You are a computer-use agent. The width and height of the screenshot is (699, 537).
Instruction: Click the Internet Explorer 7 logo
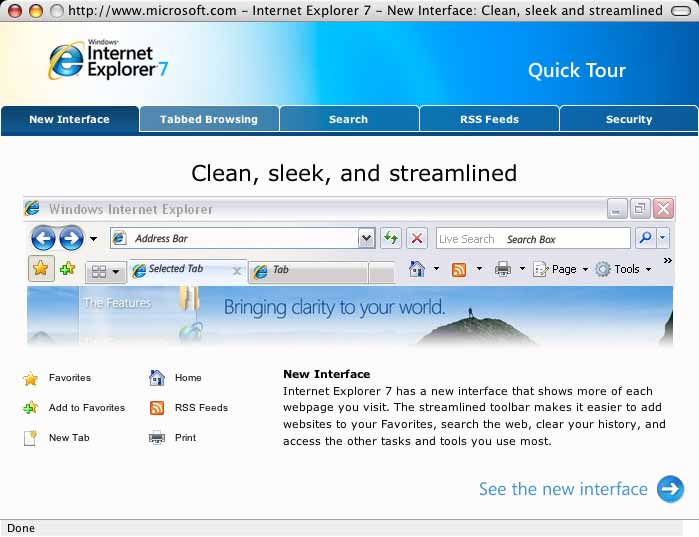pyautogui.click(x=108, y=60)
